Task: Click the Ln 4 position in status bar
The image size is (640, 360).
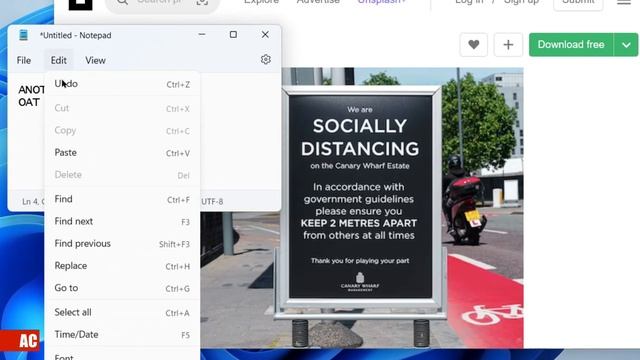Action: coord(33,202)
